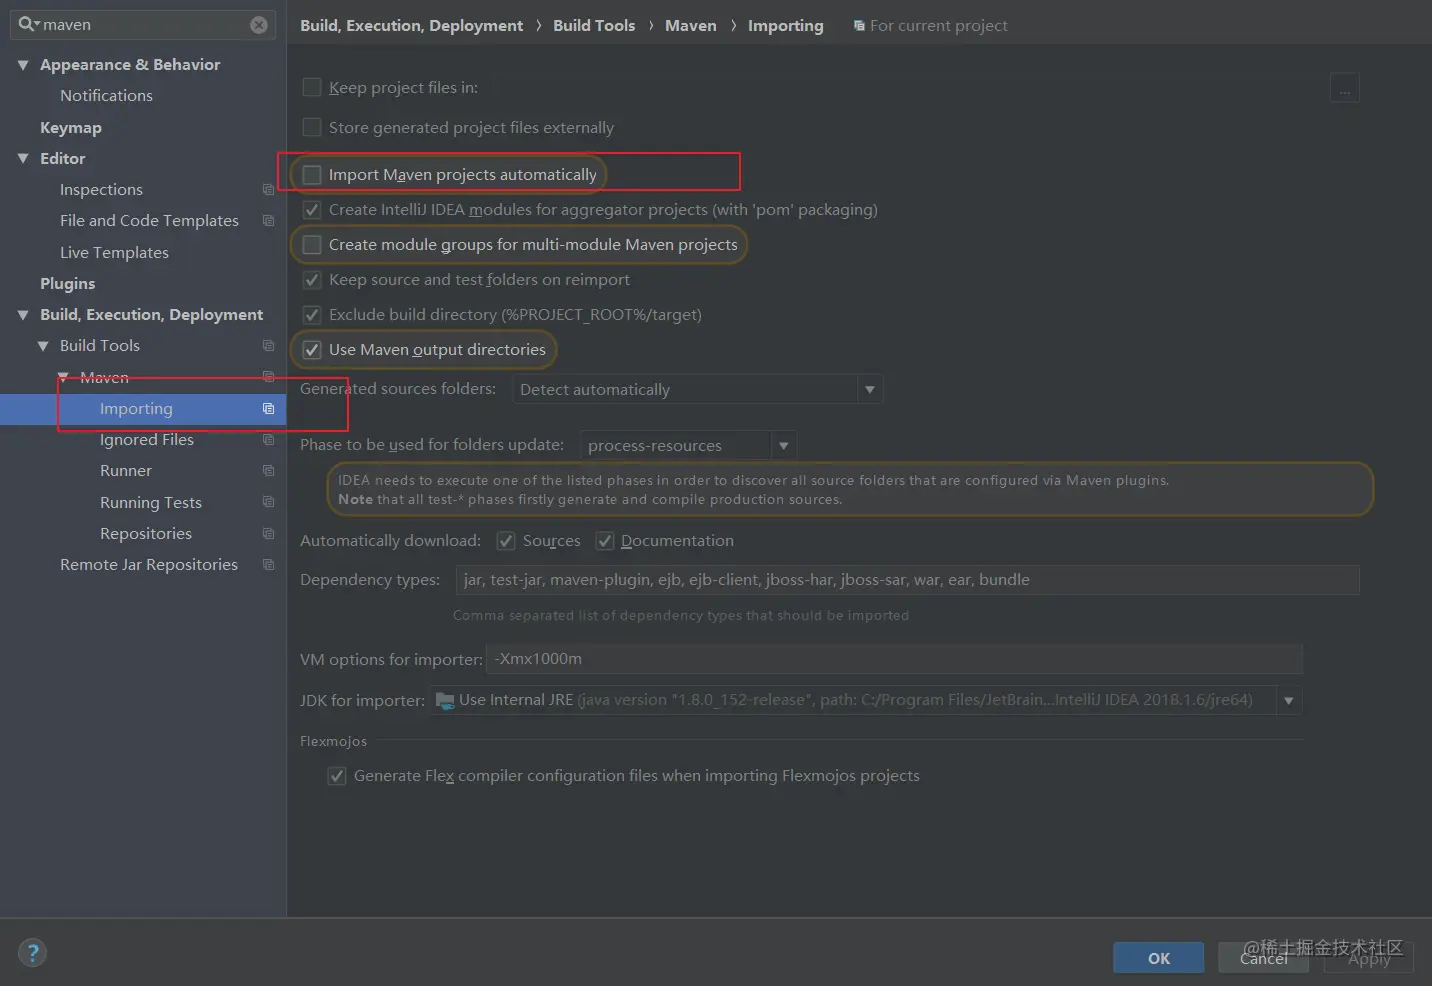Click browse button for Keep project files
This screenshot has height=986, width=1432.
(1345, 88)
